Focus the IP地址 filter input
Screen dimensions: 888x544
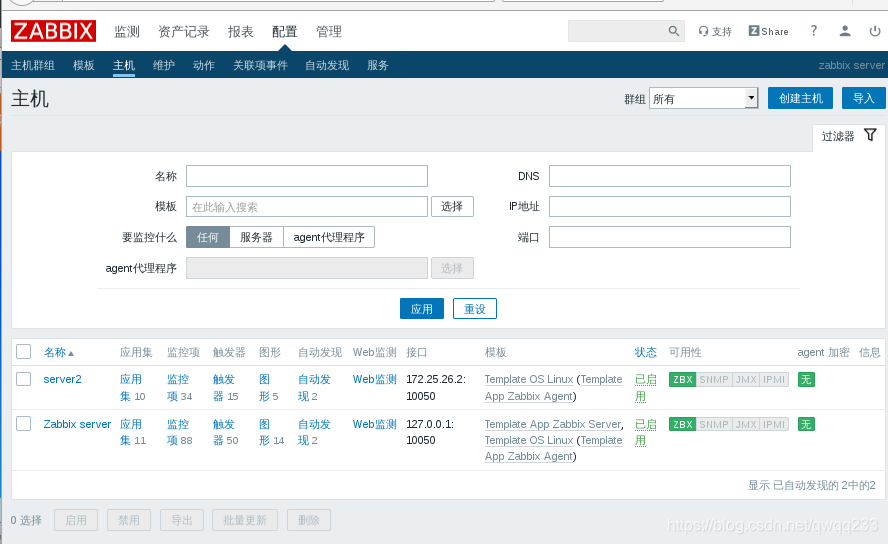(670, 207)
